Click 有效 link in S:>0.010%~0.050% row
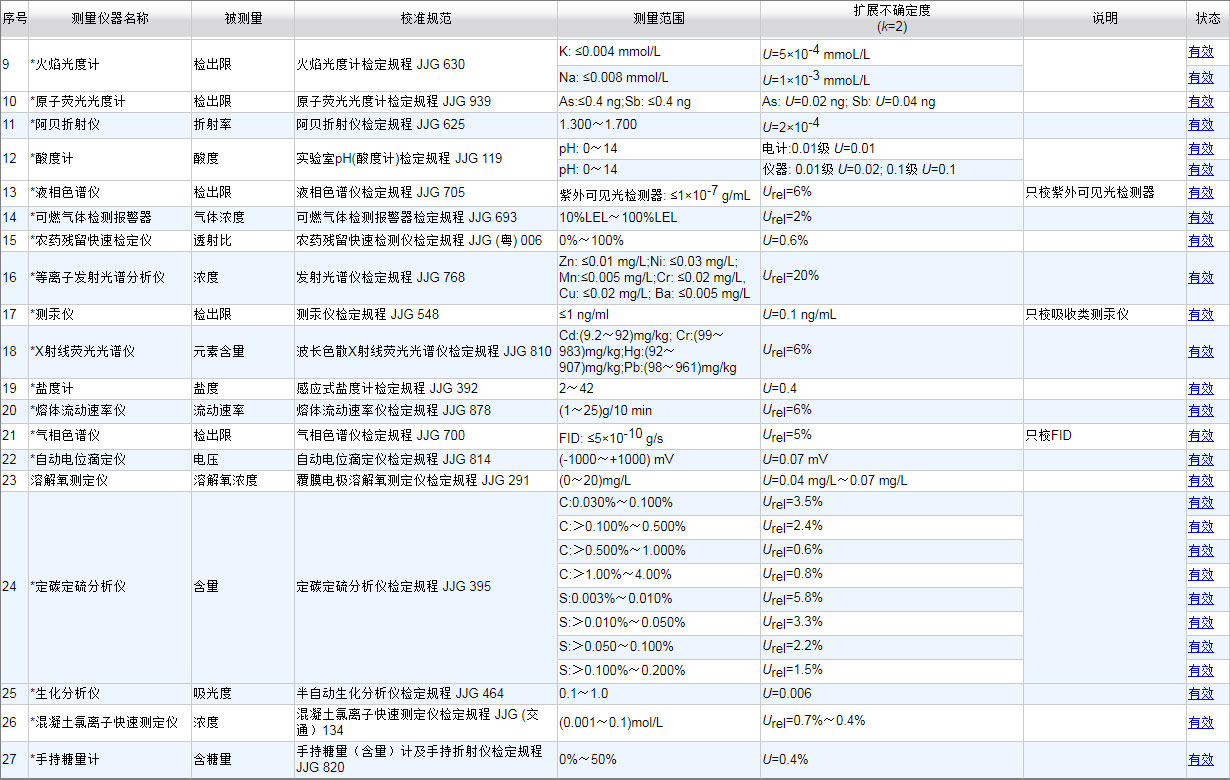 (x=1201, y=622)
